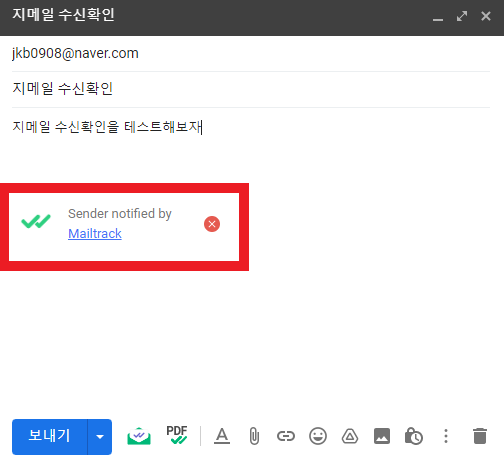
Task: Click the subject field 지메일 수신확인
Action: click(x=251, y=89)
